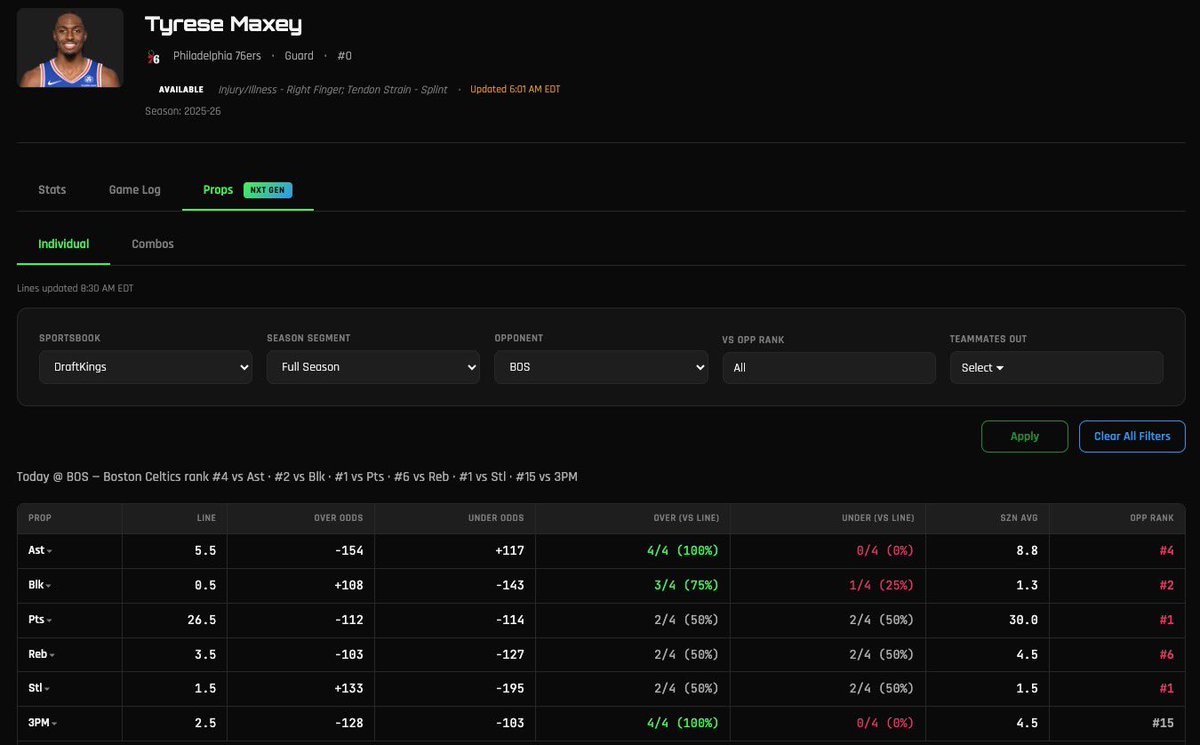The width and height of the screenshot is (1200, 745).
Task: Open the Individual props sub-tab
Action: click(64, 244)
